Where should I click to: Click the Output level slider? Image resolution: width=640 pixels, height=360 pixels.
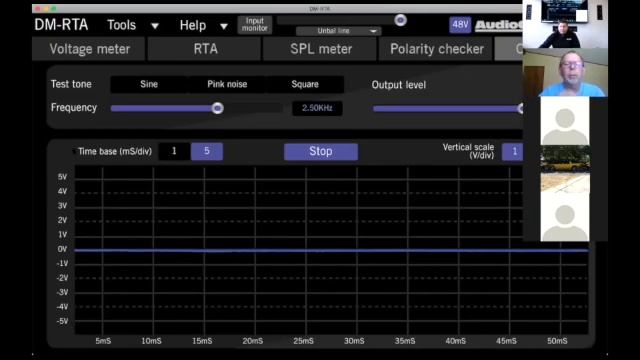tap(448, 109)
